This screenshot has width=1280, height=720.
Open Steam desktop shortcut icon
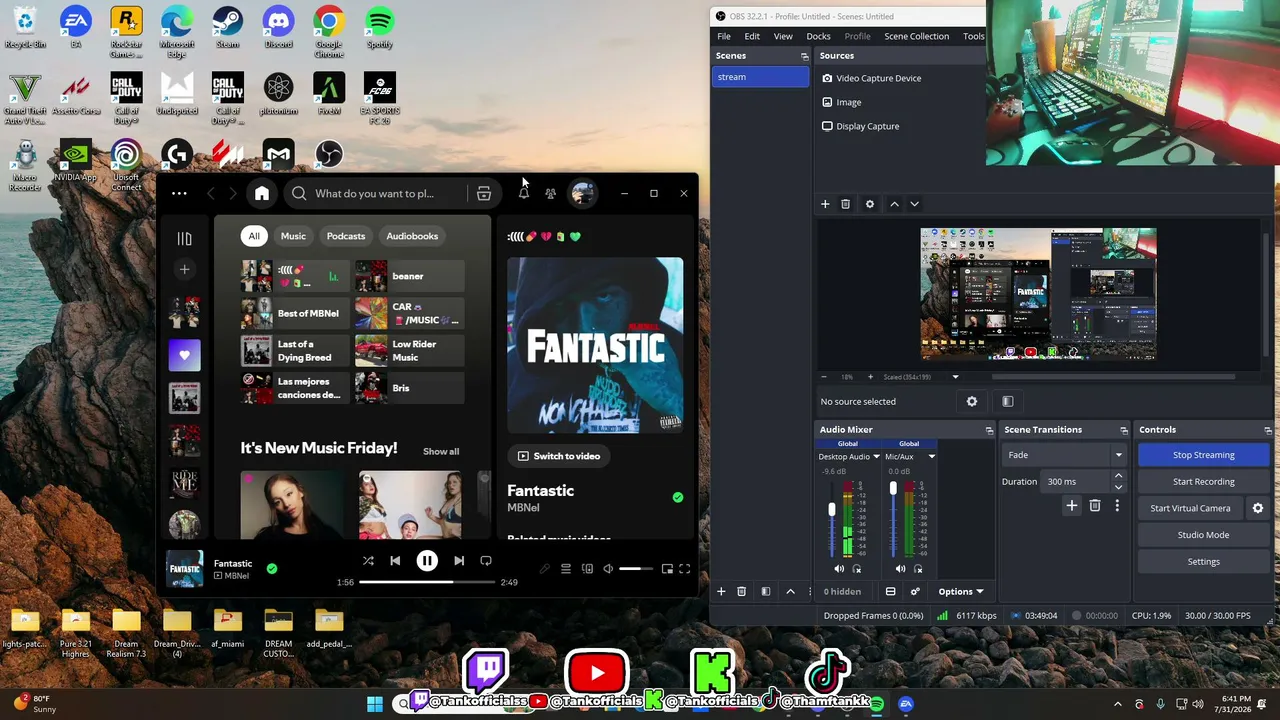[227, 28]
